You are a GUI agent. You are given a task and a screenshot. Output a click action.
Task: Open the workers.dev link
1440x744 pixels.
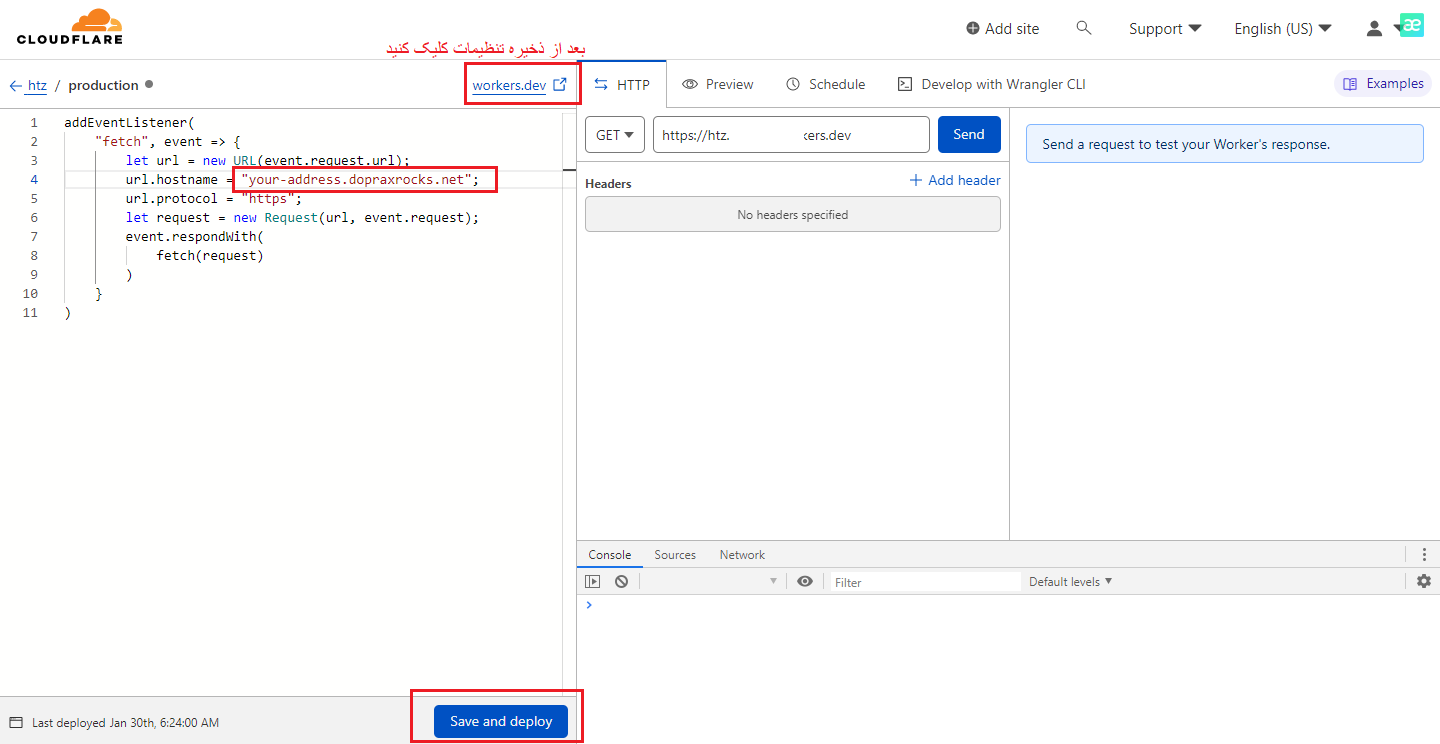click(x=509, y=85)
